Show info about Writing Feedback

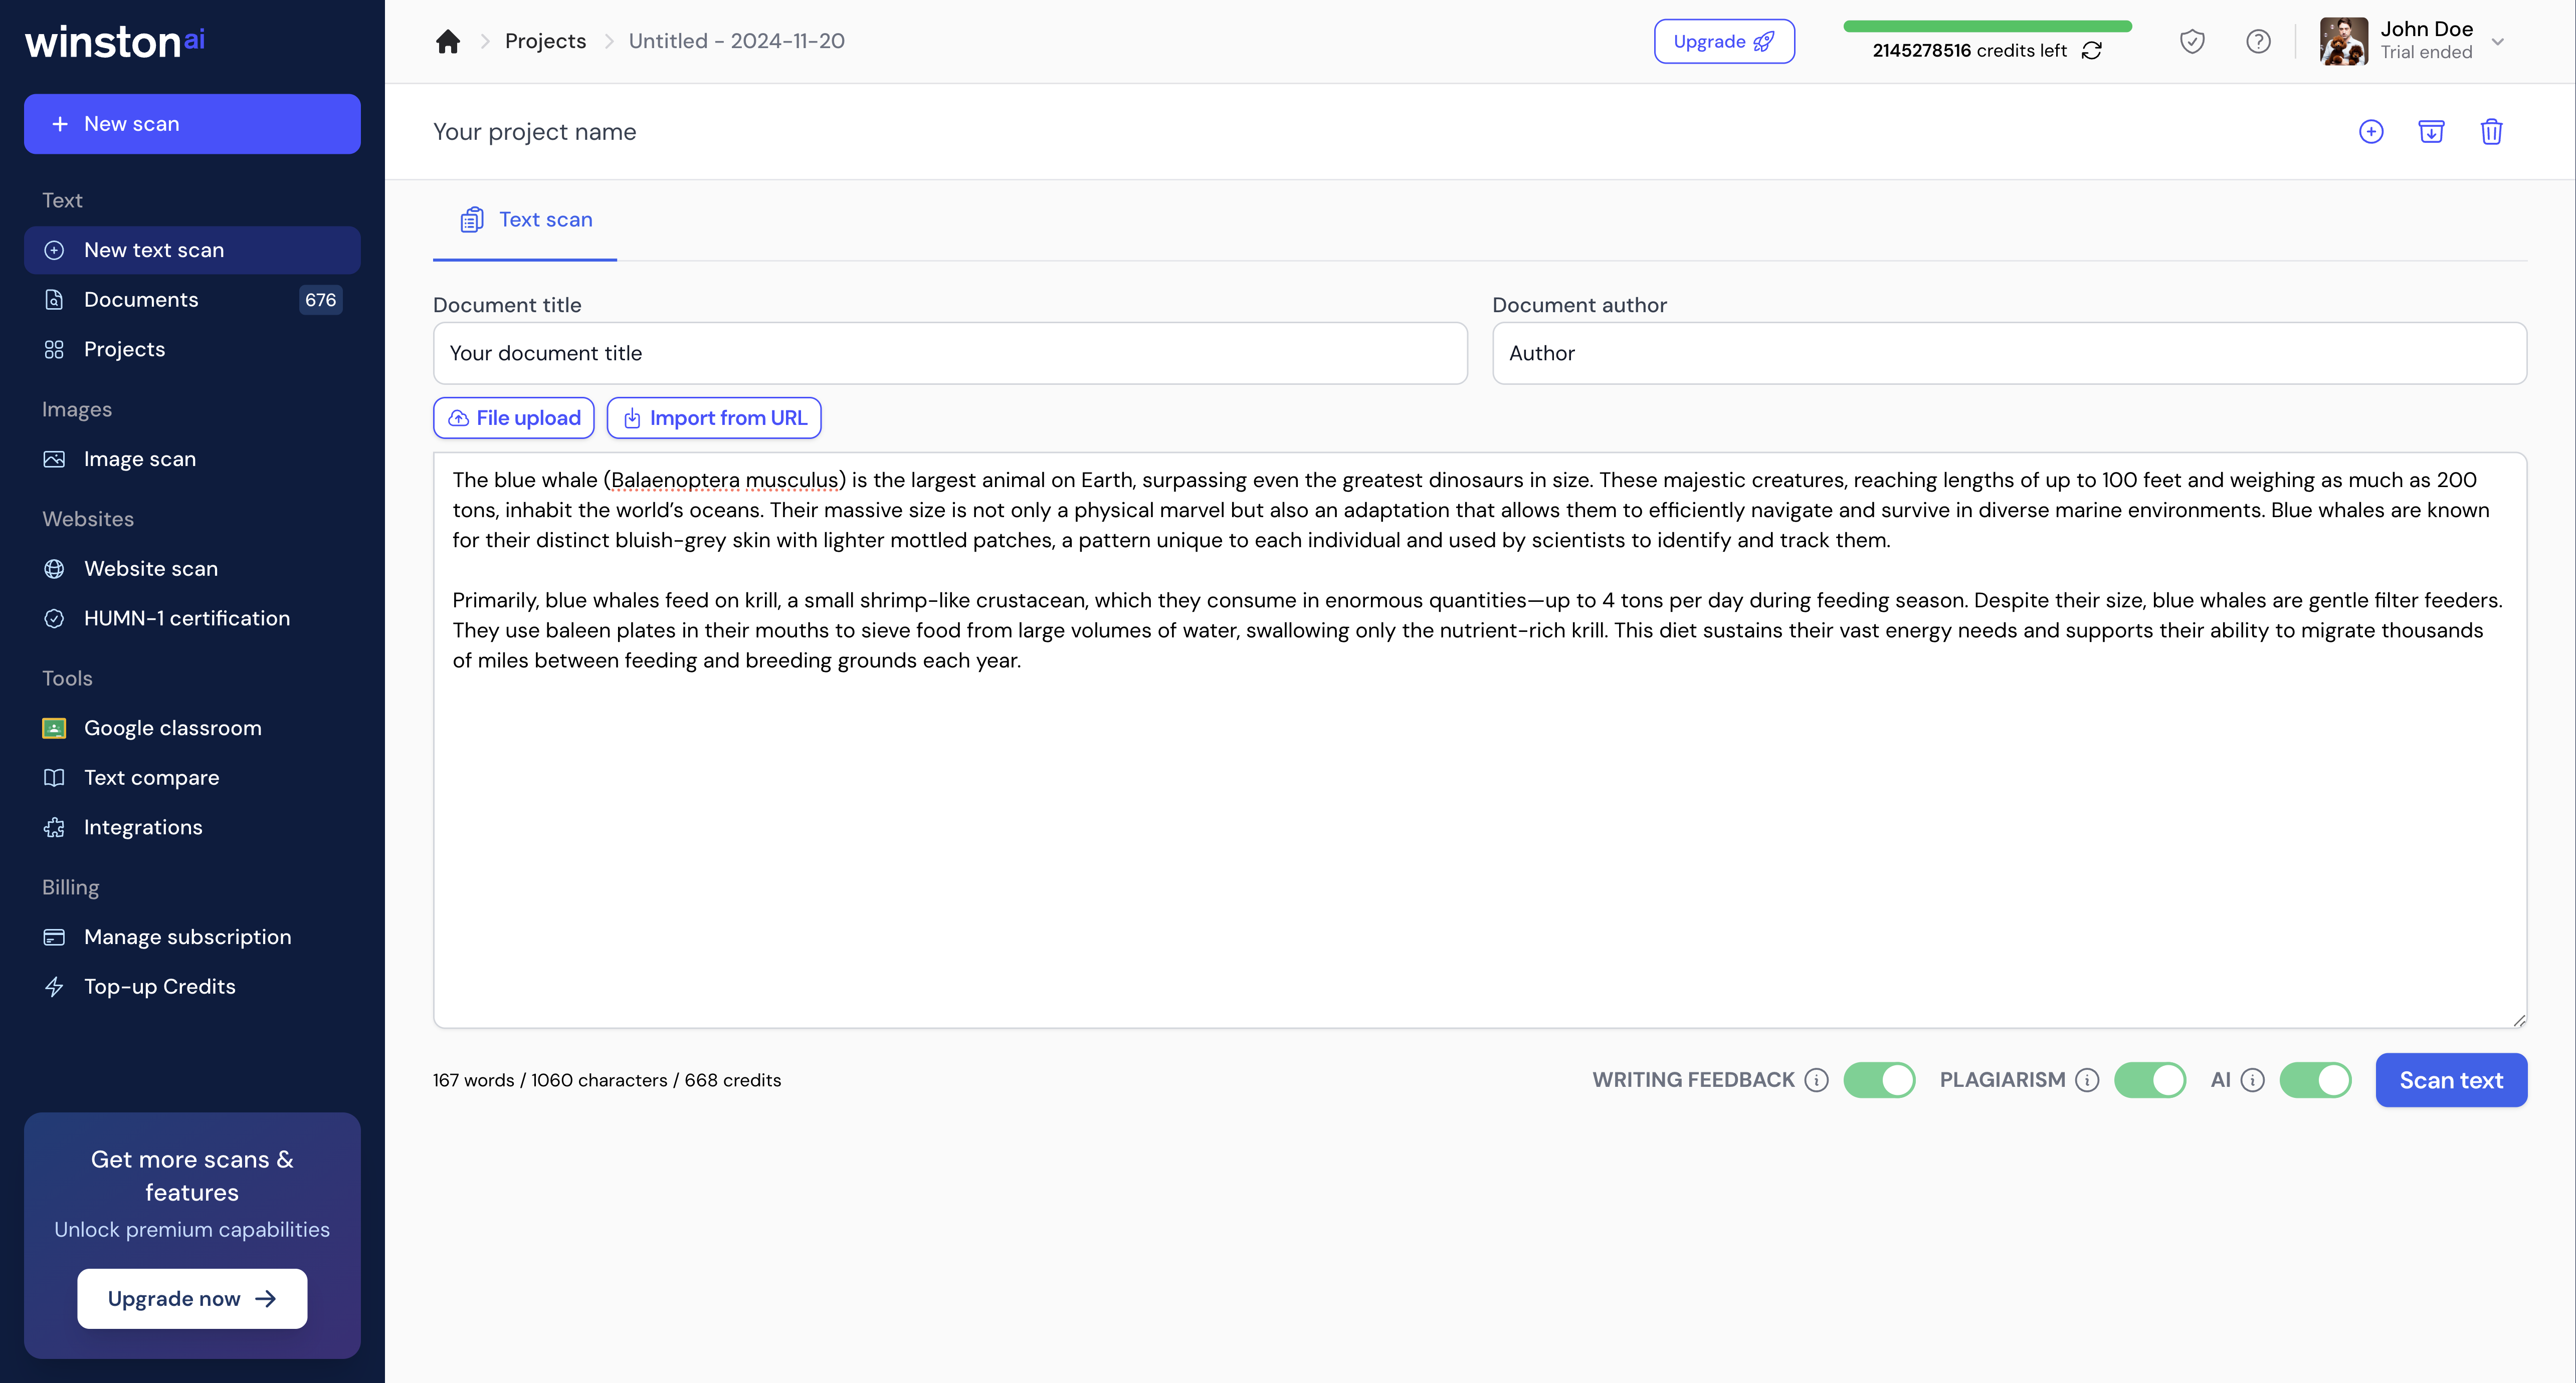coord(1816,1080)
